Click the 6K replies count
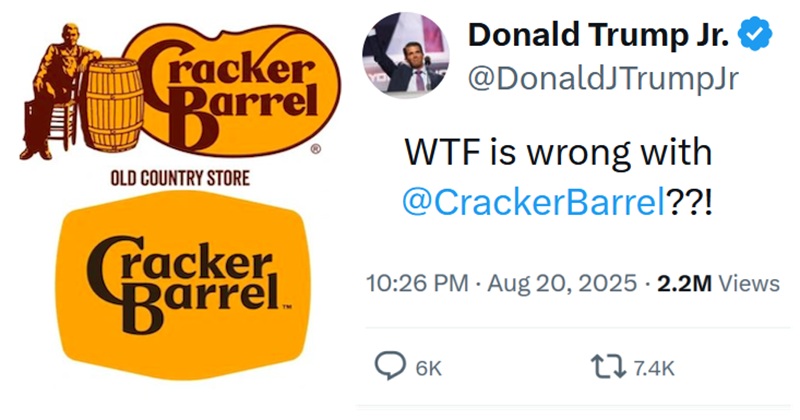 click(x=428, y=369)
